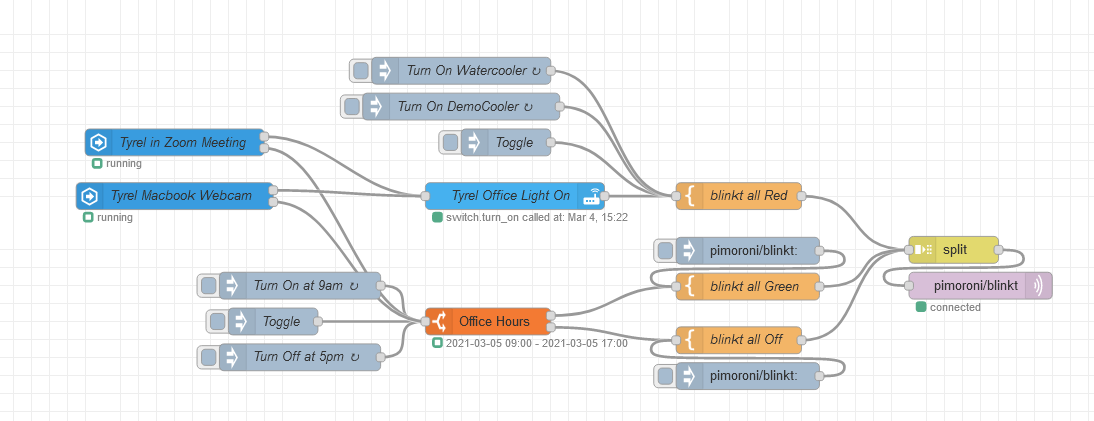Click arrow icon of pimoroni/blinkt: inject feeding blinkt all Off
Screen dimensions: 1094x421
point(689,376)
